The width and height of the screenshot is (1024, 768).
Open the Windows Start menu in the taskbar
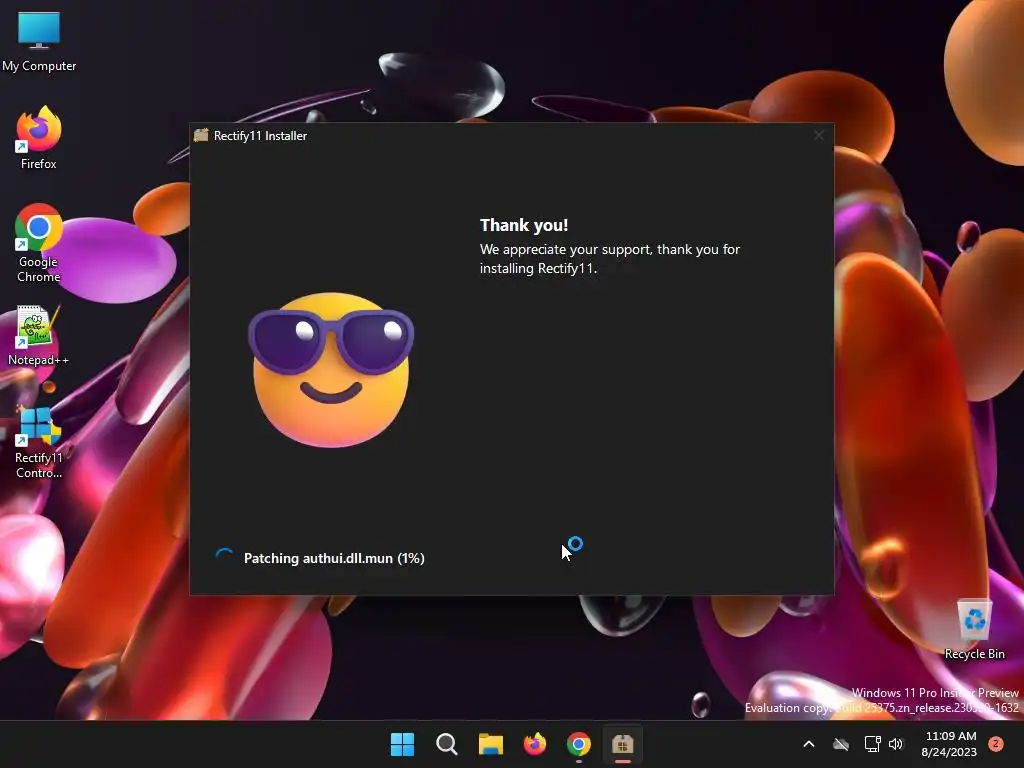402,744
